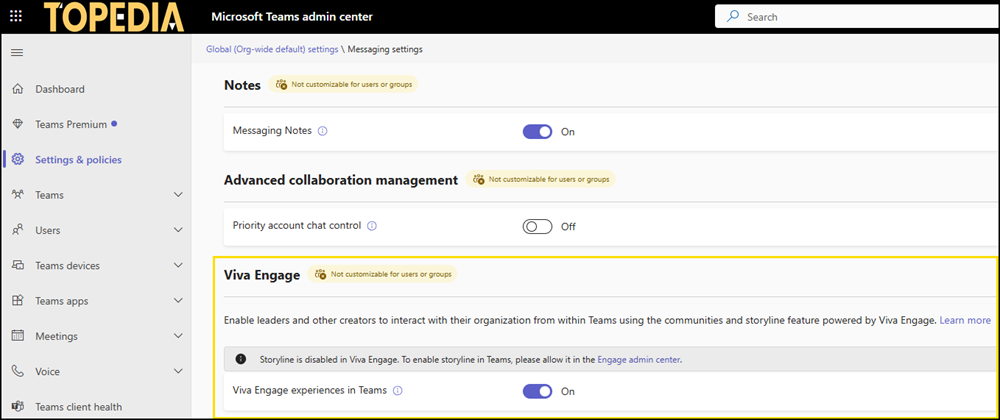
Task: Click the Teams people icon in sidebar
Action: [x=18, y=195]
